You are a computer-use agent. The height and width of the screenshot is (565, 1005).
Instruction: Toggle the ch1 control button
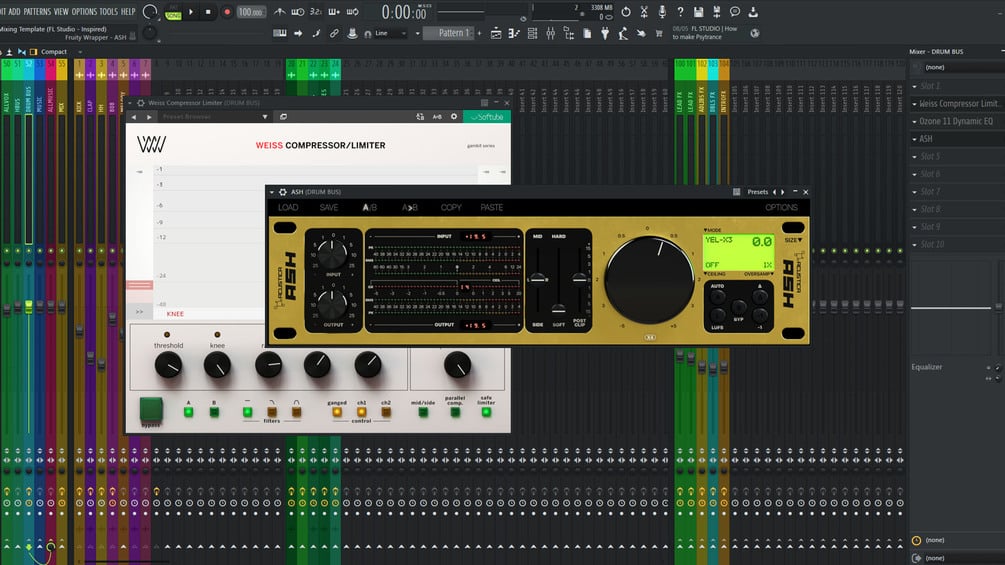(361, 412)
